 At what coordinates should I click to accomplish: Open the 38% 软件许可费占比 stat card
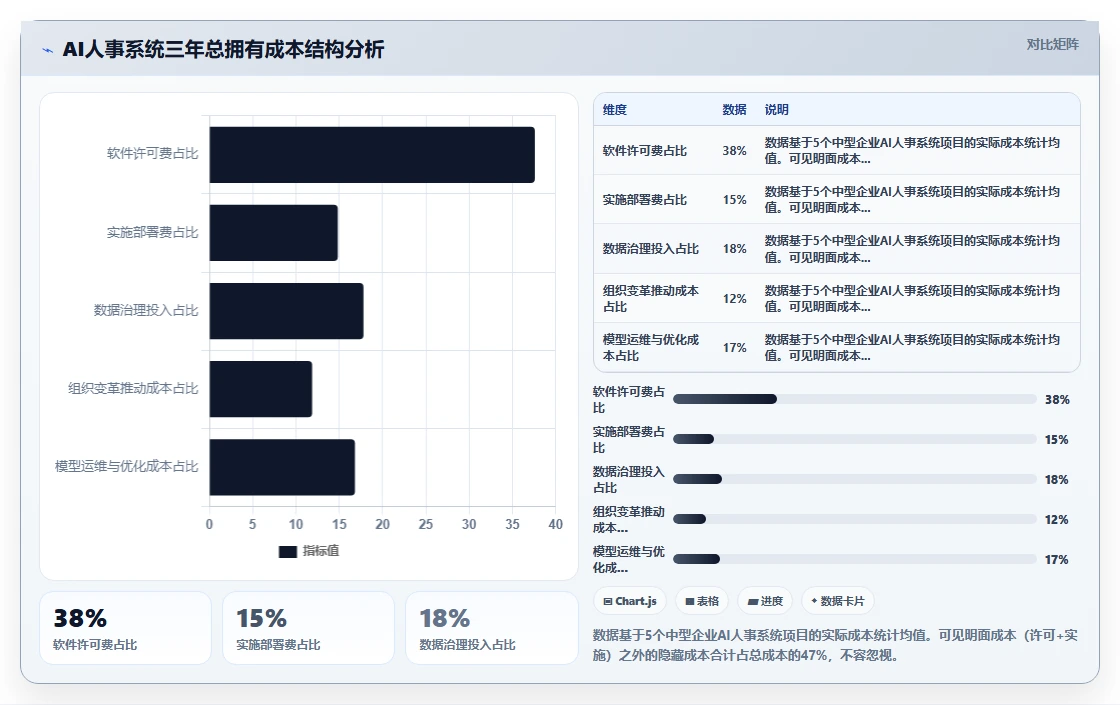click(125, 628)
